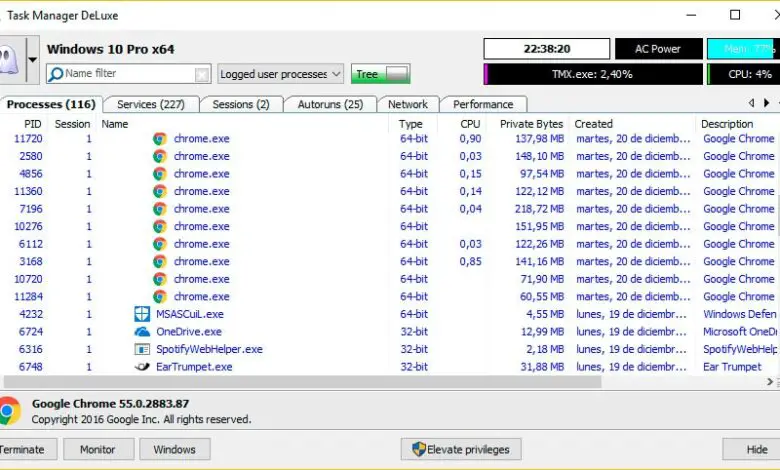
Task: Click Chrome icon for PID 10276 row
Action: (x=160, y=226)
